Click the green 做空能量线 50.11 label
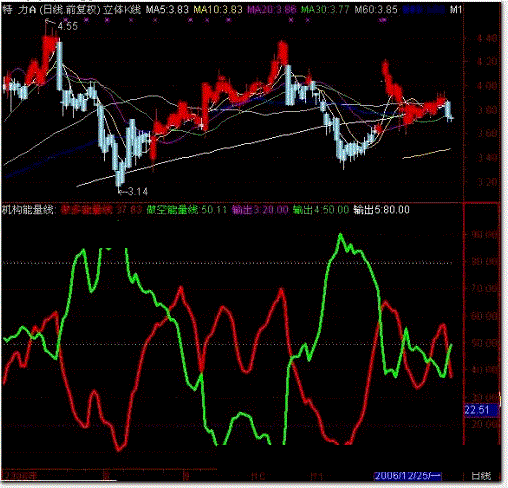Screen dimensions: 508x488 (x=187, y=210)
